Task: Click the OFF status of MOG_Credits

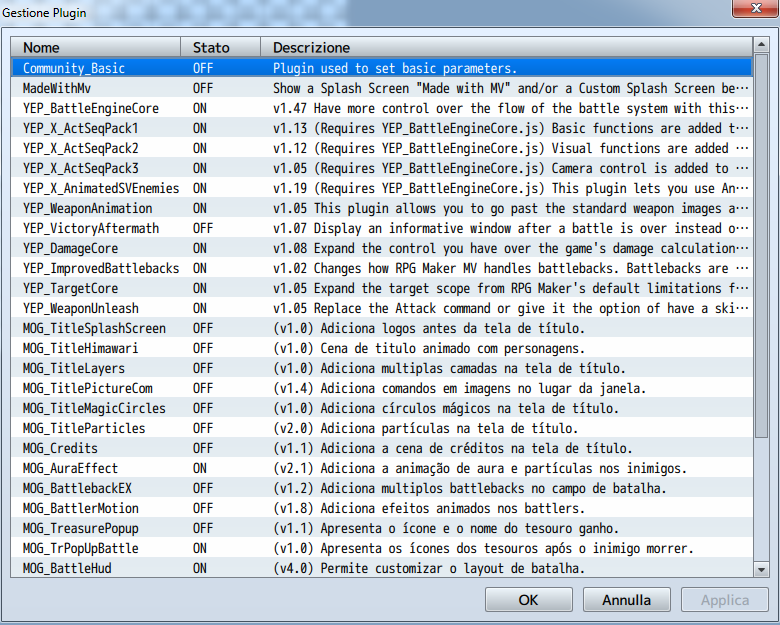Action: tap(203, 448)
